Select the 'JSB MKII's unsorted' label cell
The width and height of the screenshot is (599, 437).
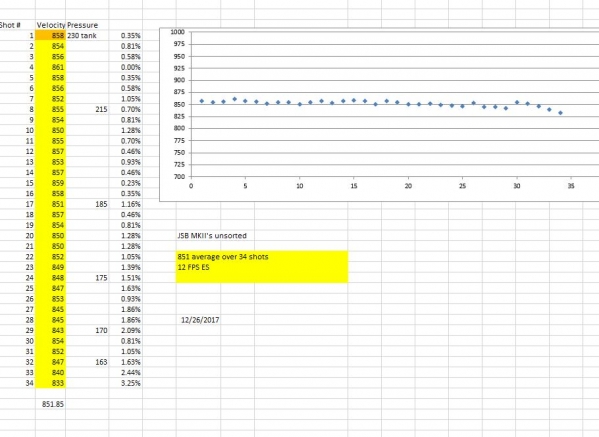pyautogui.click(x=212, y=236)
